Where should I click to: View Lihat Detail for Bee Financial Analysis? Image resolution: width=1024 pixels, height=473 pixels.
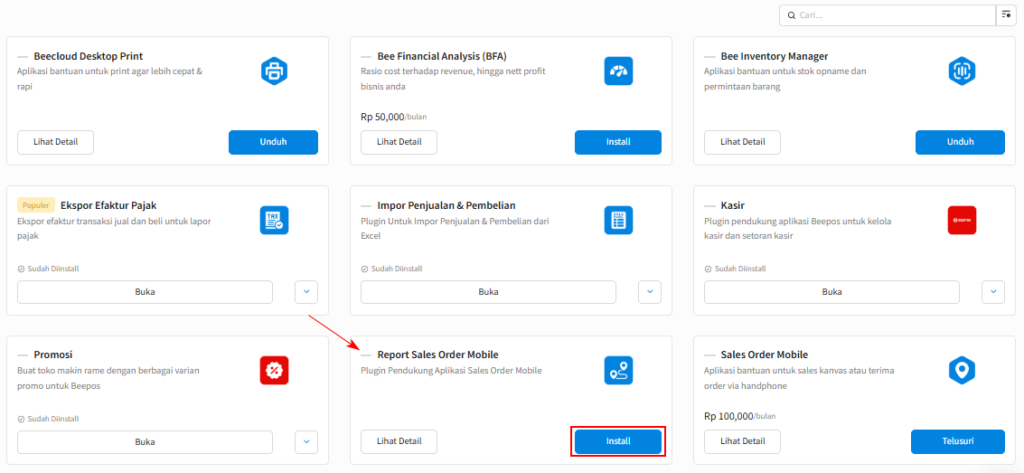coord(398,142)
